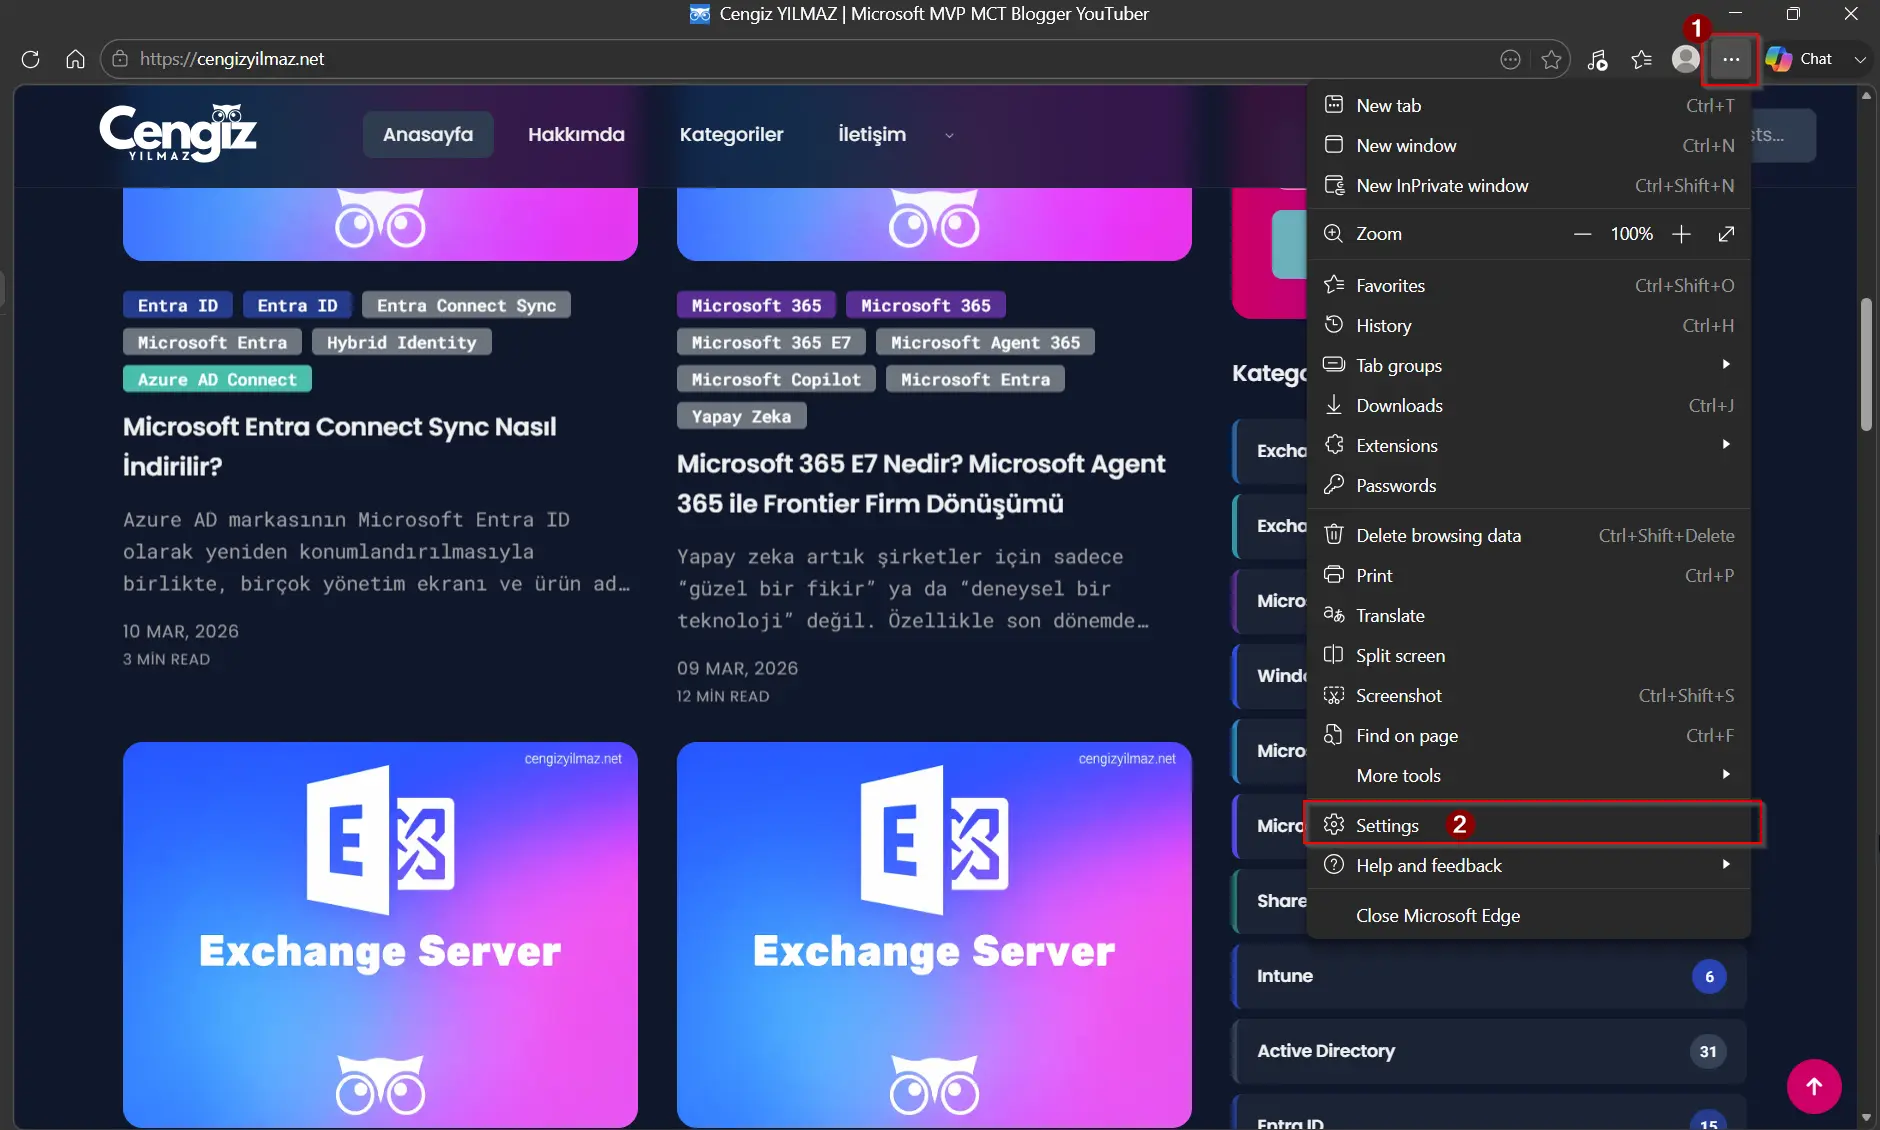The width and height of the screenshot is (1880, 1130).
Task: Expand the Tab groups submenu
Action: click(1528, 366)
